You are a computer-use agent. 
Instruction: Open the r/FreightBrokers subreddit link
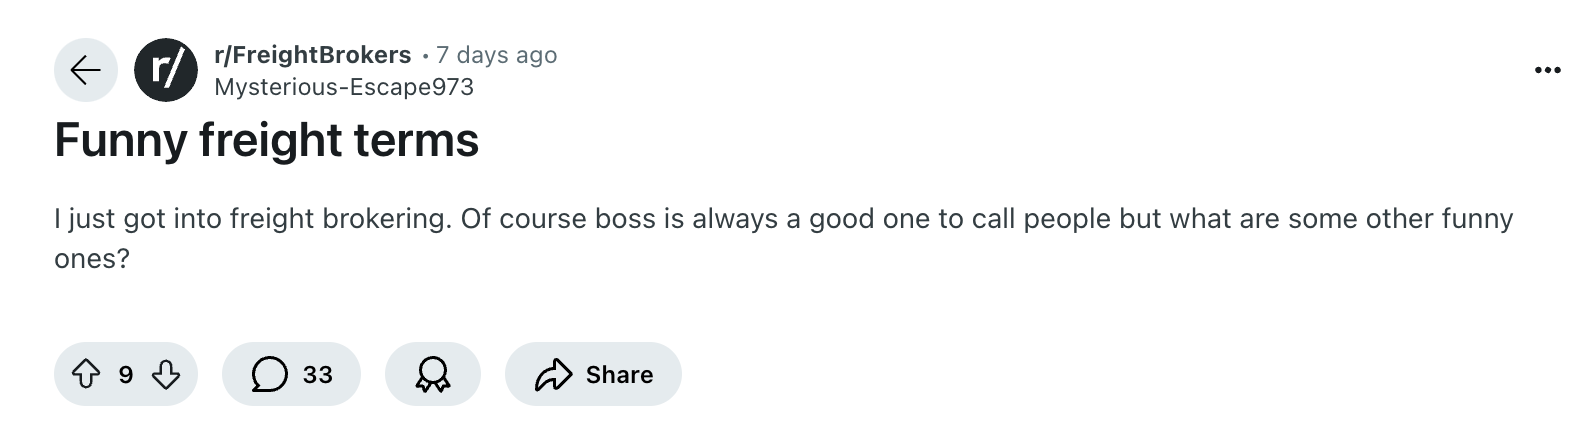(312, 55)
